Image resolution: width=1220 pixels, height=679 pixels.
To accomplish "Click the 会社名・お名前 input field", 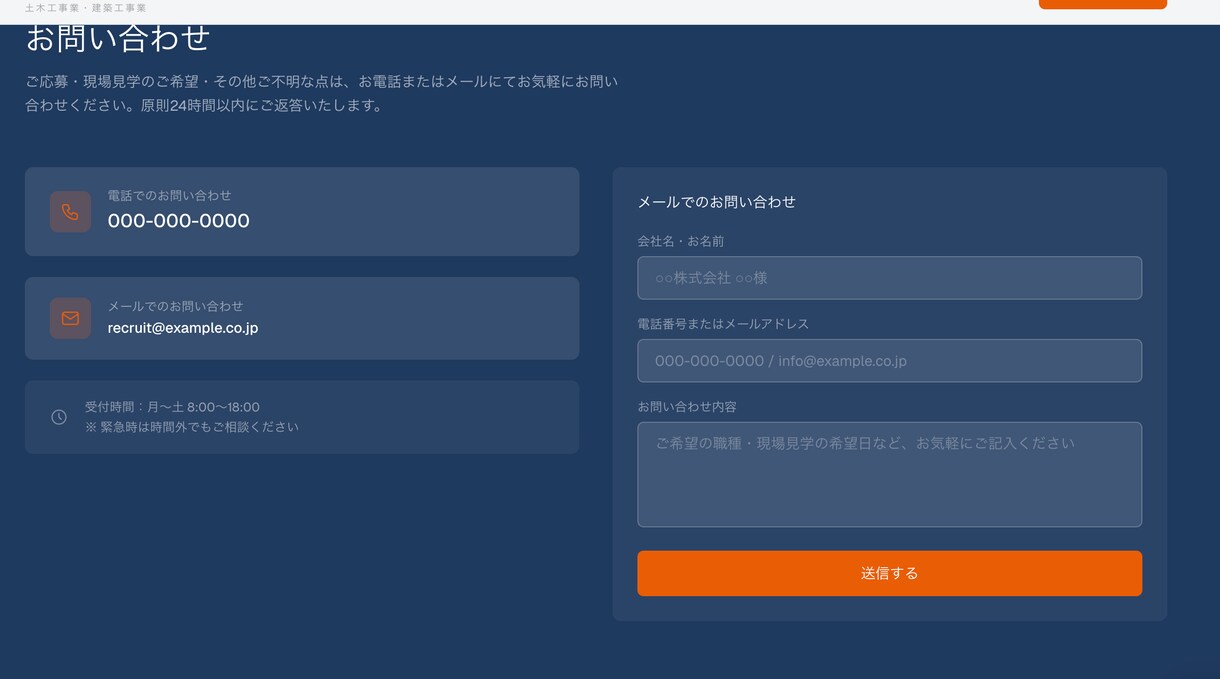I will point(889,278).
